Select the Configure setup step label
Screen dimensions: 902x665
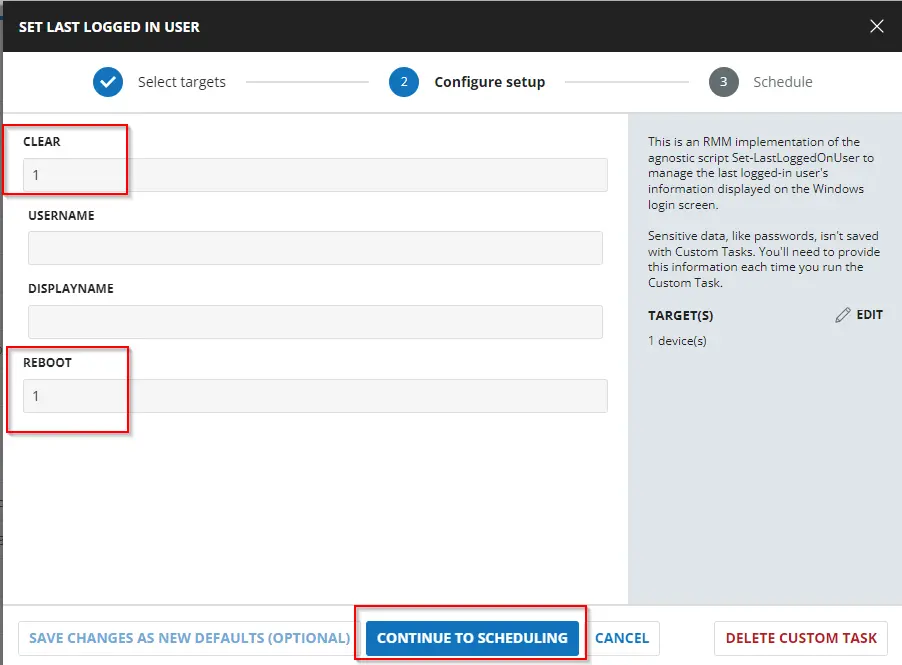(x=490, y=82)
